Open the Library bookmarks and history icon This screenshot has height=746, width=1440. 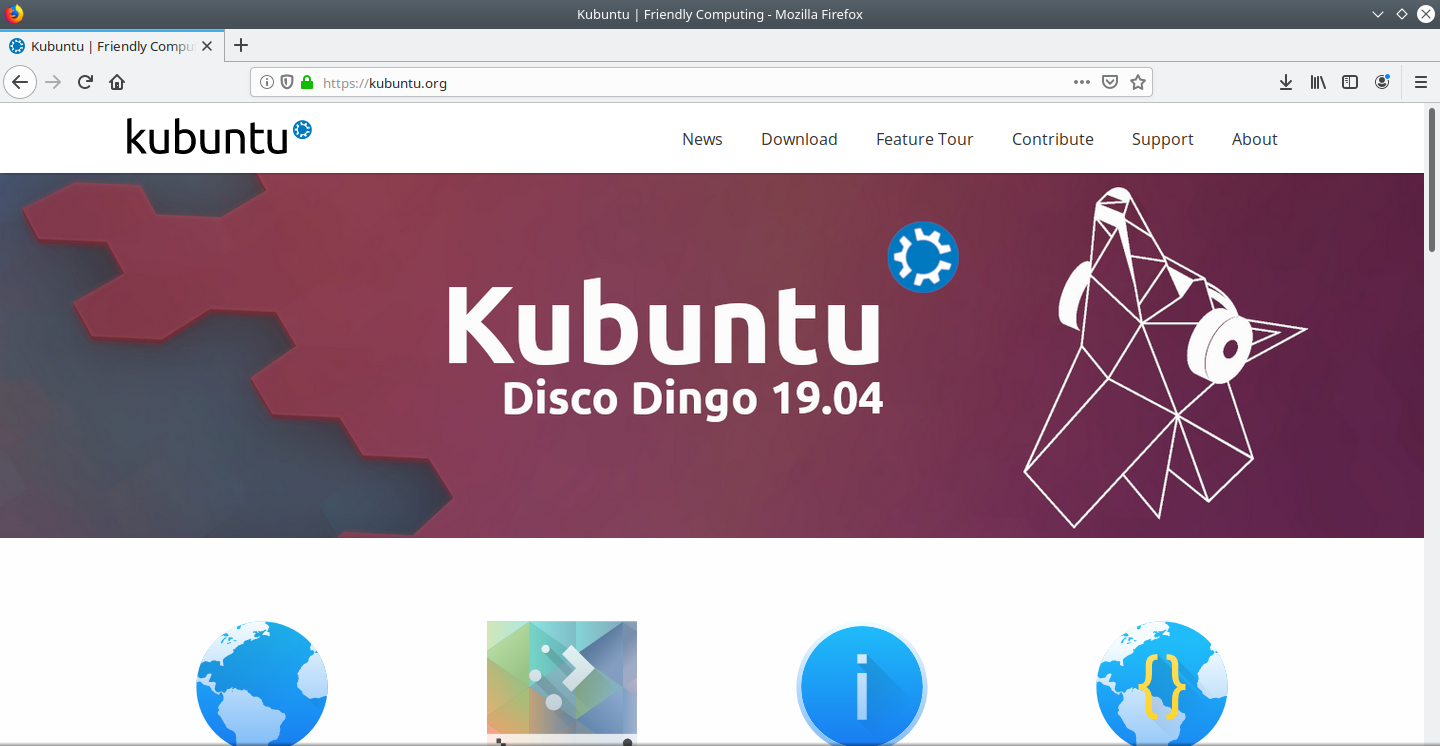click(1318, 82)
